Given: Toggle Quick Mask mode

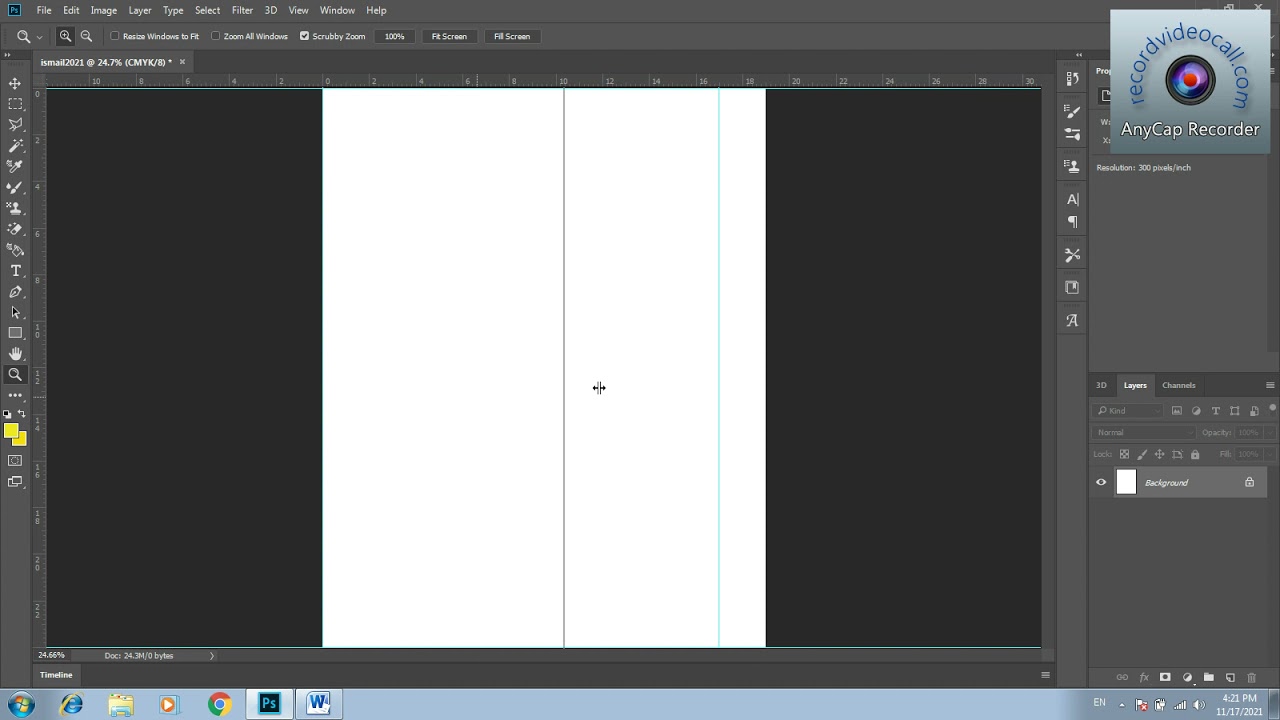Looking at the screenshot, I should [x=15, y=461].
